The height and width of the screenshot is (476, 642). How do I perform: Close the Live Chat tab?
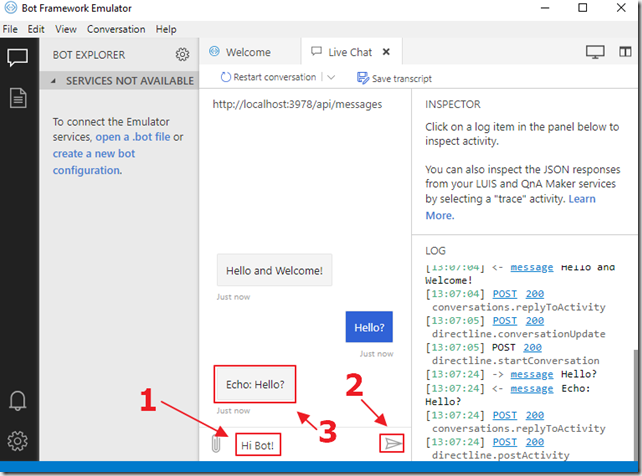tap(386, 52)
